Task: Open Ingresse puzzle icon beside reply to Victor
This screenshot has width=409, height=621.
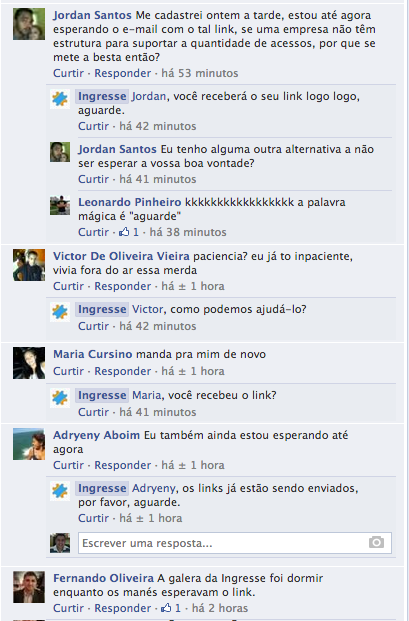Action: (x=60, y=312)
